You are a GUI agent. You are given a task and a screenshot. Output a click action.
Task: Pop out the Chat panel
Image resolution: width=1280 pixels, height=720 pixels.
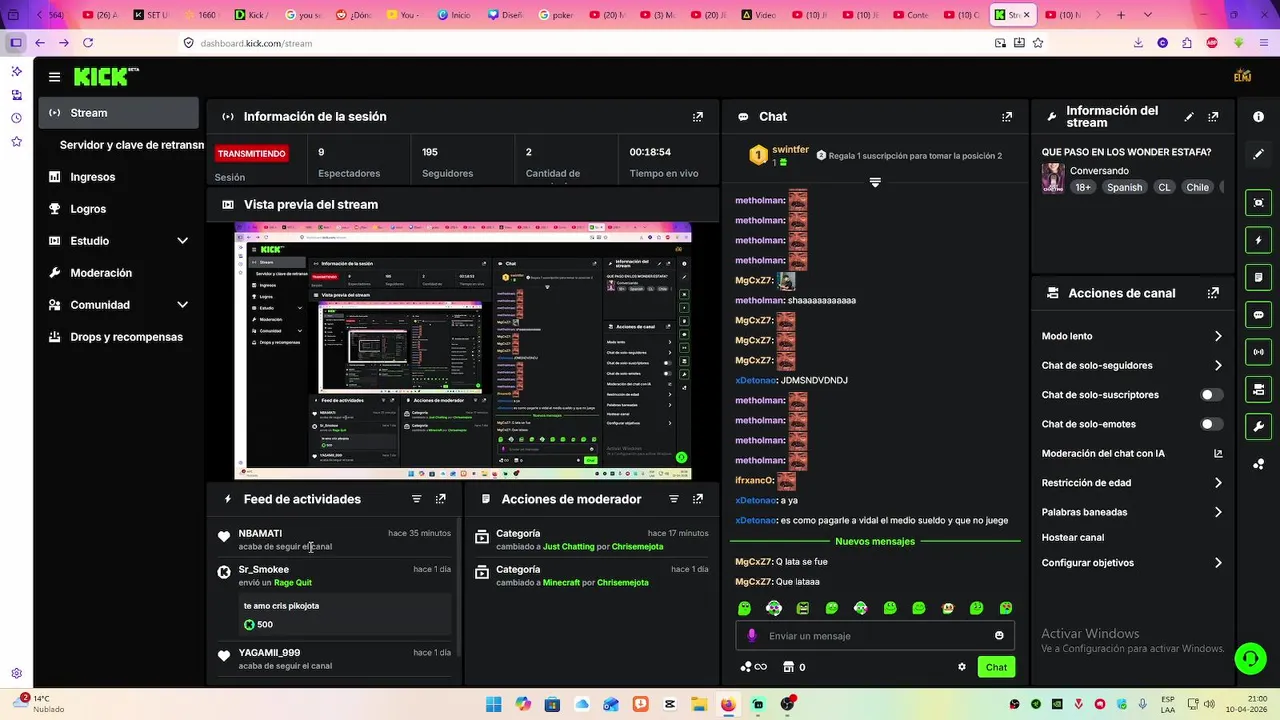click(x=1007, y=117)
